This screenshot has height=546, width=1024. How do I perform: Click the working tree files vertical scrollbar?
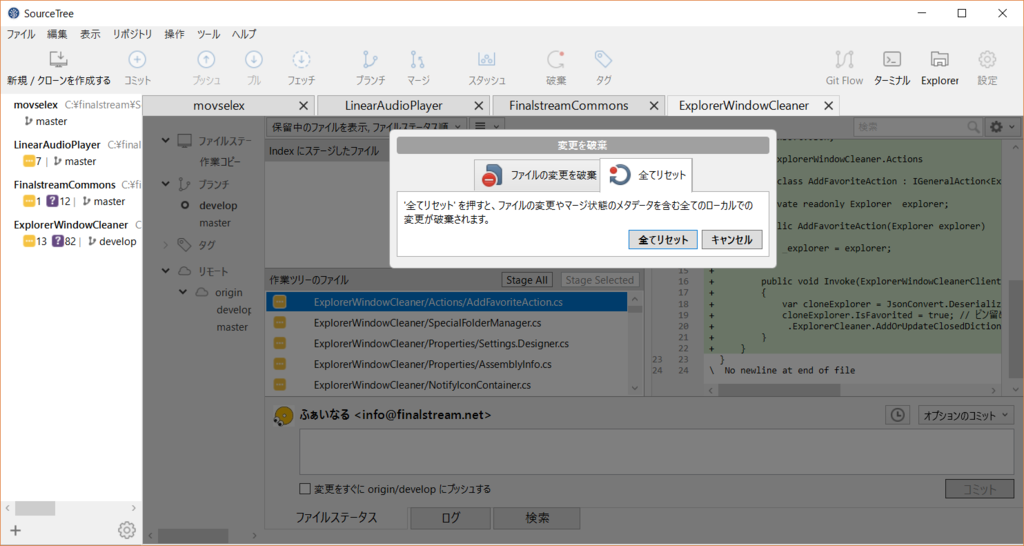tap(635, 343)
